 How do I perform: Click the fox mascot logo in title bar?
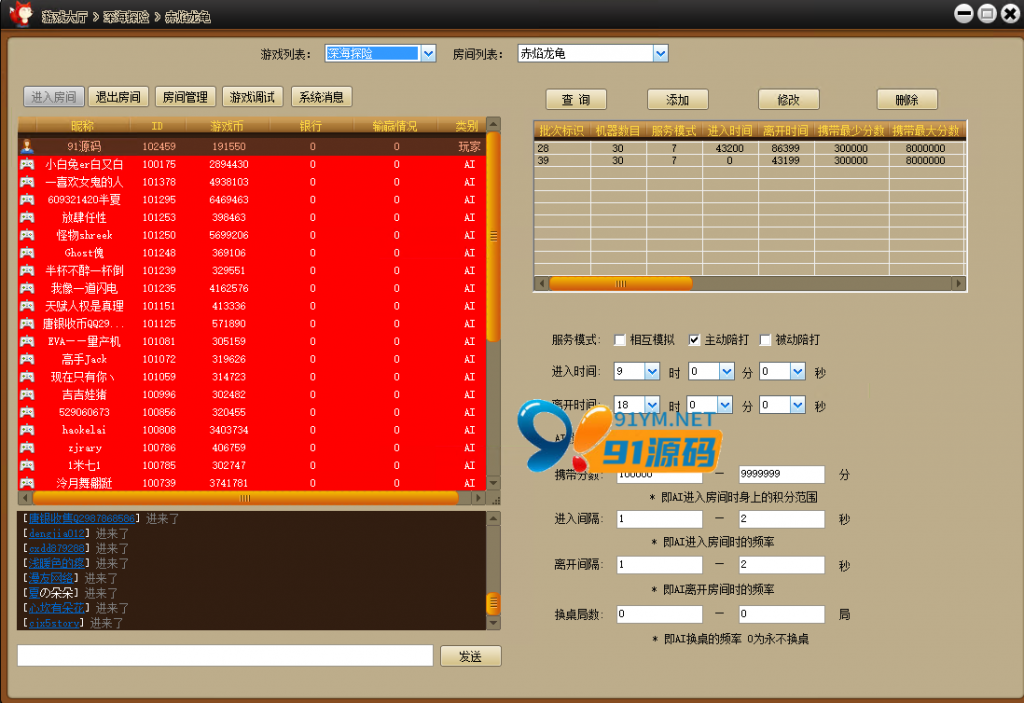pos(21,14)
